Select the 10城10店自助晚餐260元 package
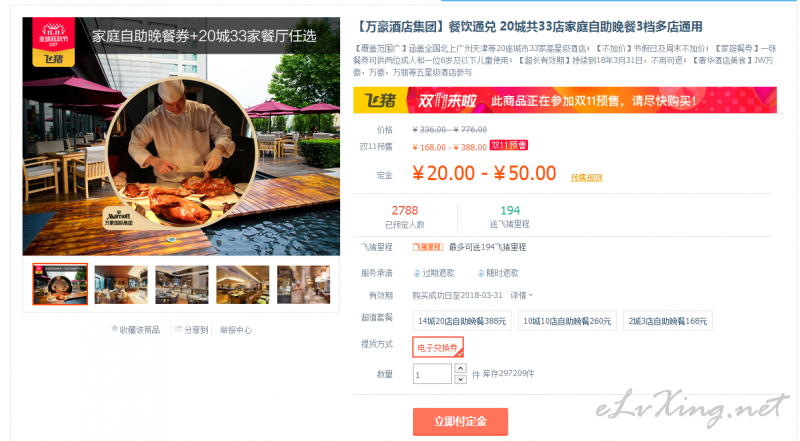 567,321
